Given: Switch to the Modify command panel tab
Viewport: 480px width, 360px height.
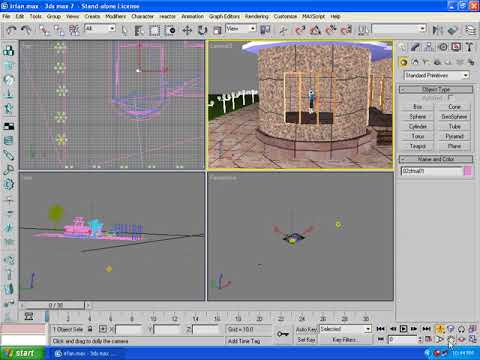Looking at the screenshot, I should click(x=415, y=47).
